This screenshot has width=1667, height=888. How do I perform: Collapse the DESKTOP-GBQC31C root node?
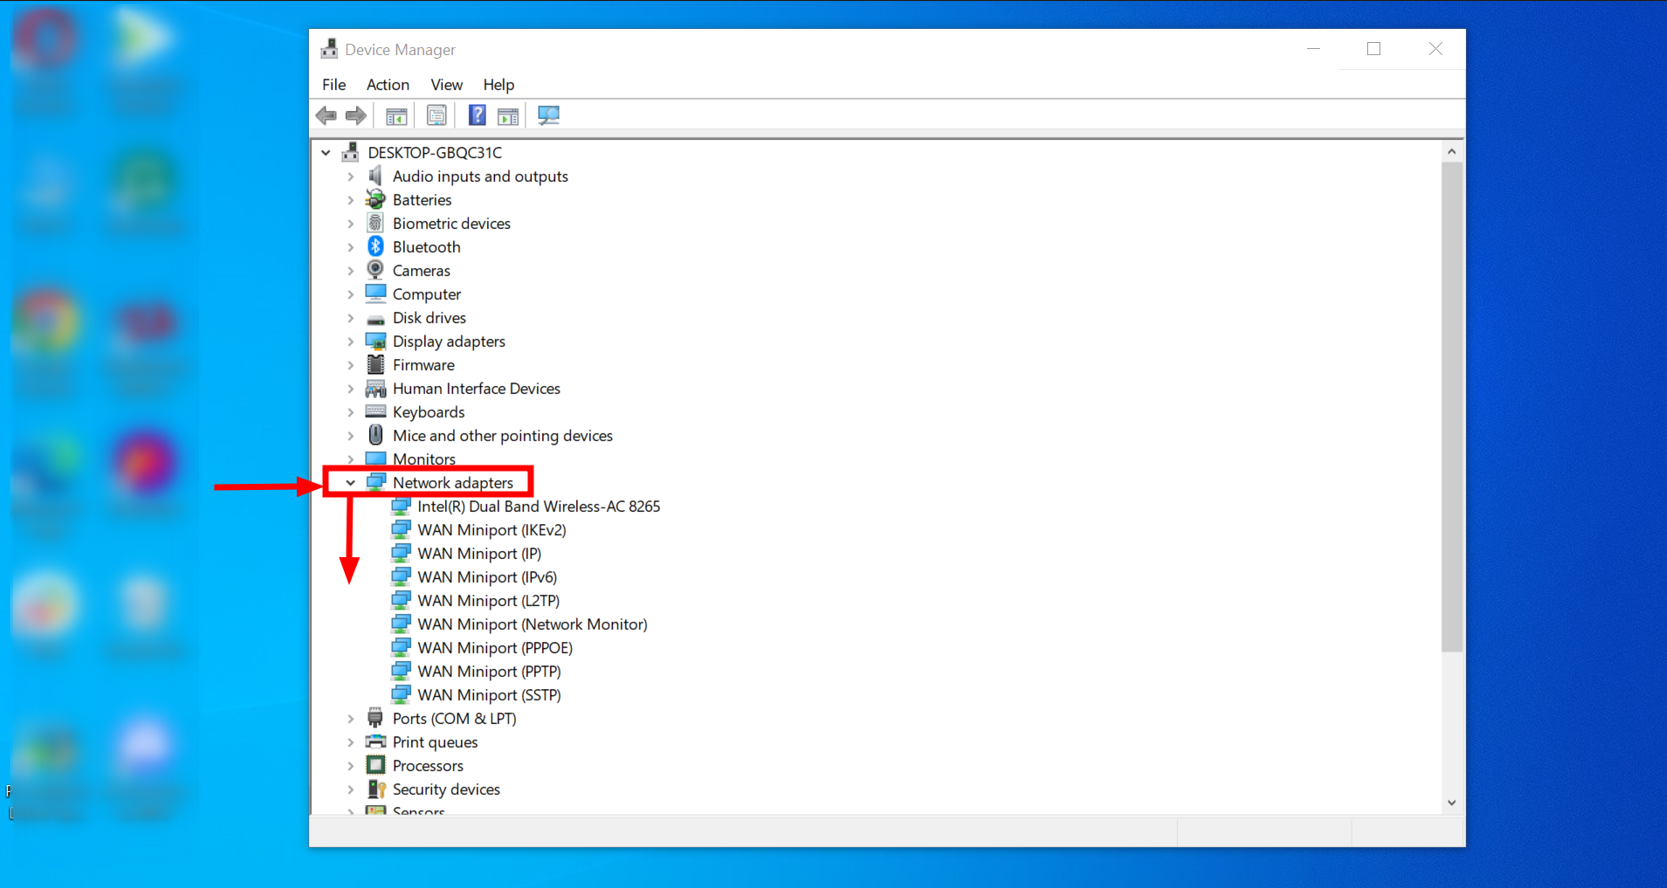coord(326,153)
